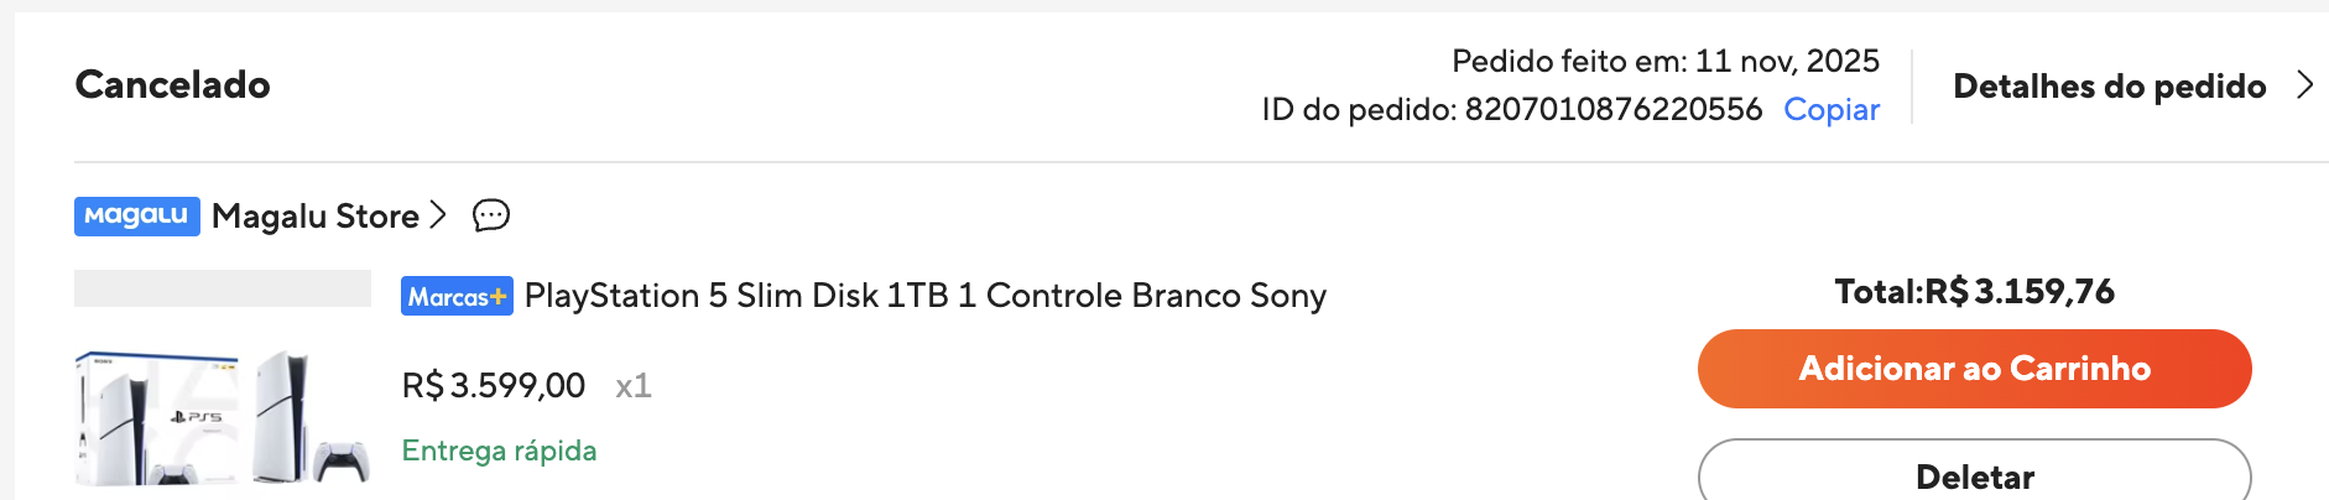The height and width of the screenshot is (500, 2329).
Task: Open the Magalu Store seller page
Action: pyautogui.click(x=315, y=216)
